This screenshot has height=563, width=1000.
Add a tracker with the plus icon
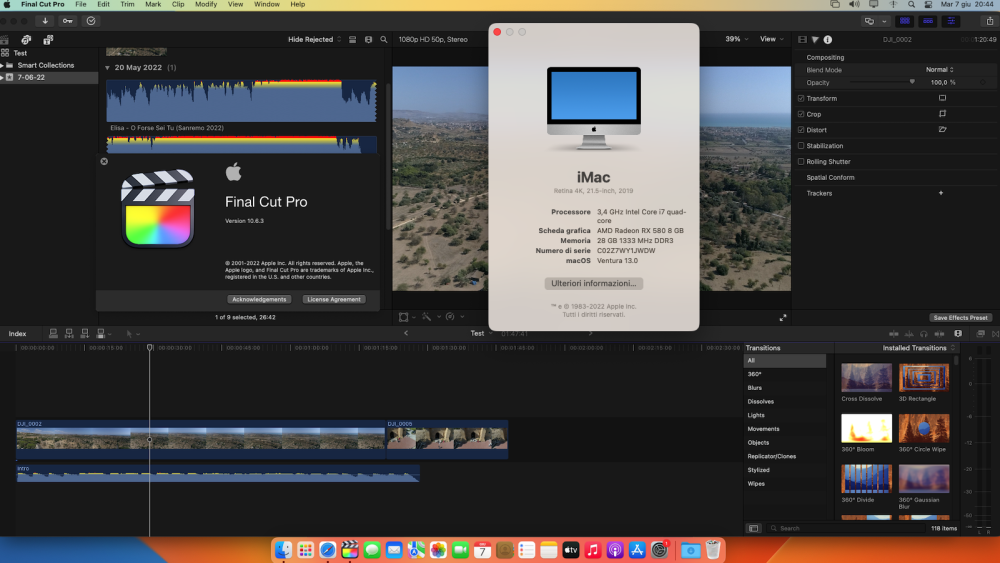pyautogui.click(x=941, y=193)
